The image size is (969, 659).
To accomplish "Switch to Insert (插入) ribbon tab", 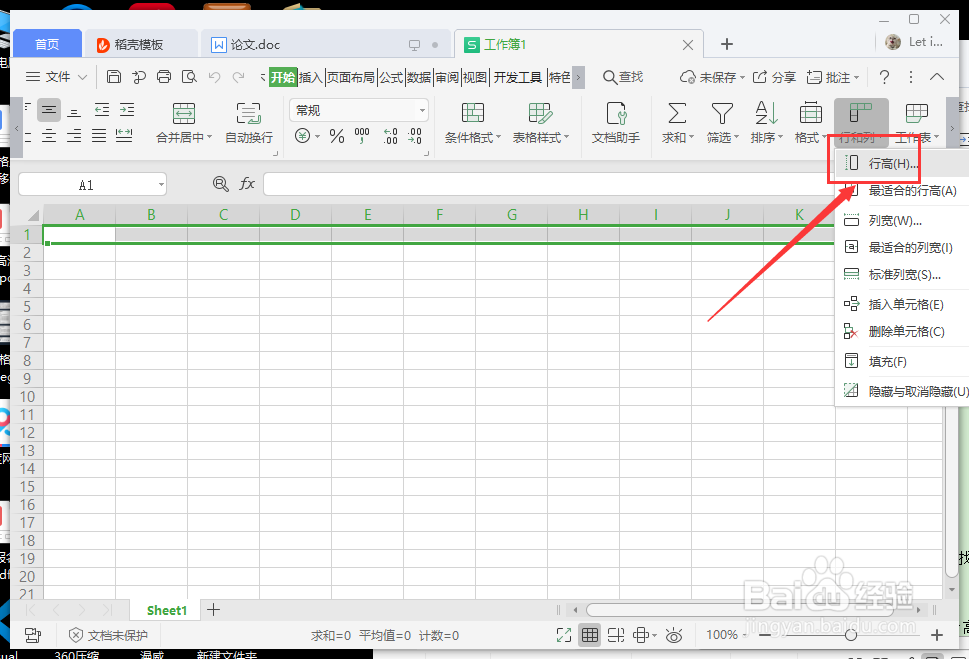I will point(311,77).
